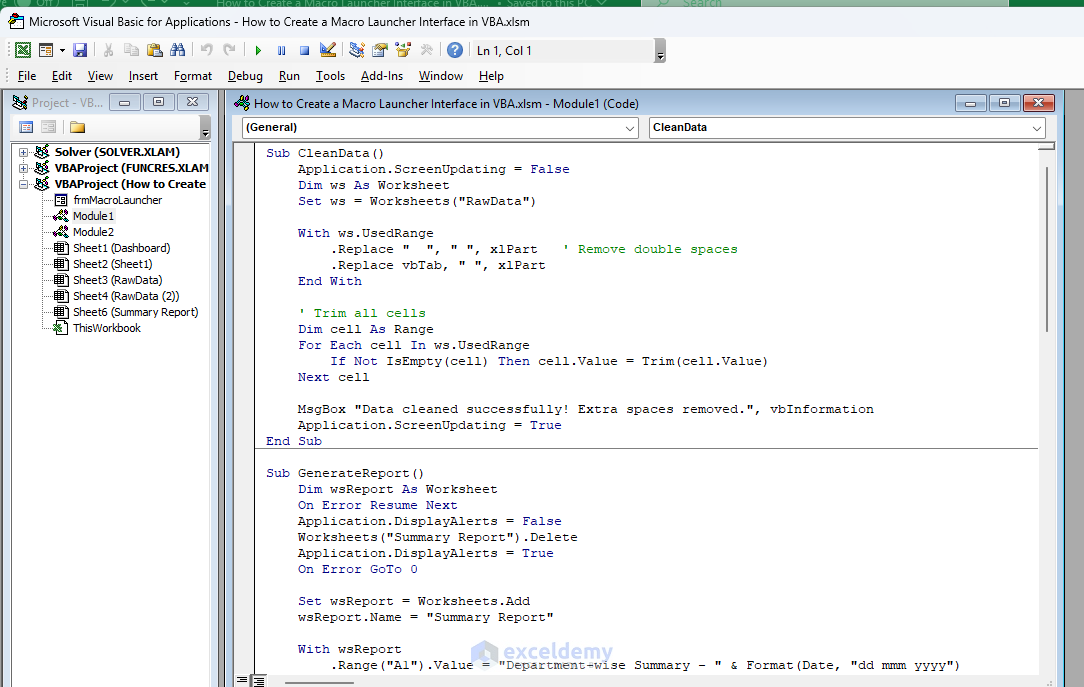1084x687 pixels.
Task: Open the Help menu
Action: pos(491,76)
